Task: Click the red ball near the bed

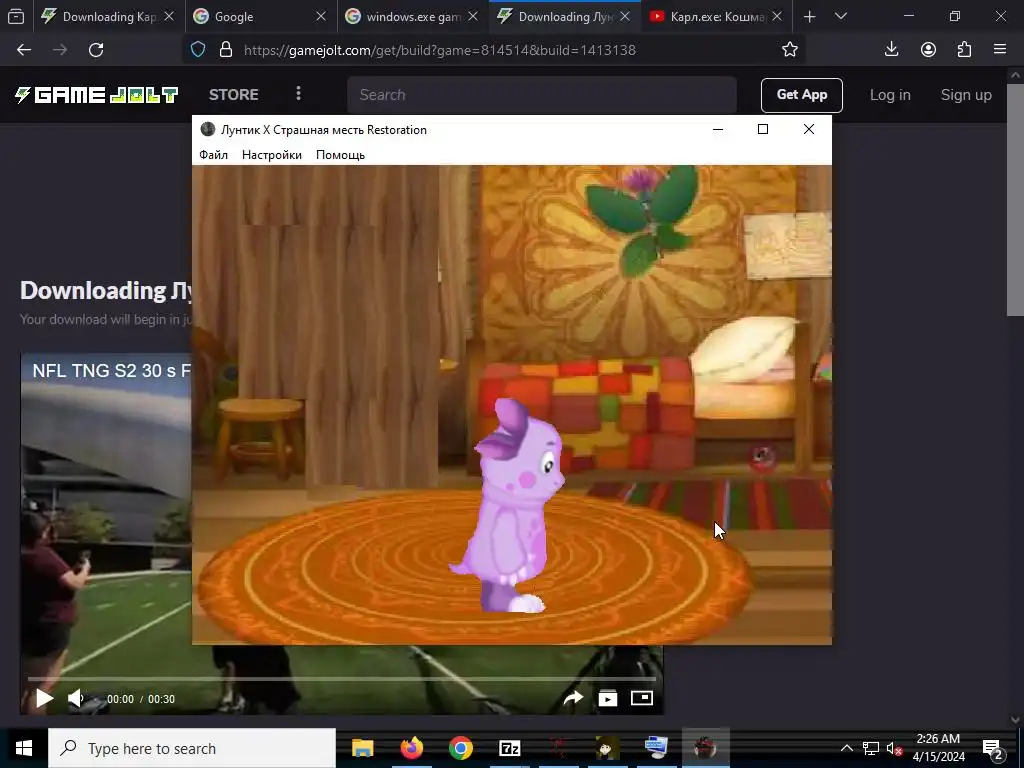Action: pos(762,458)
